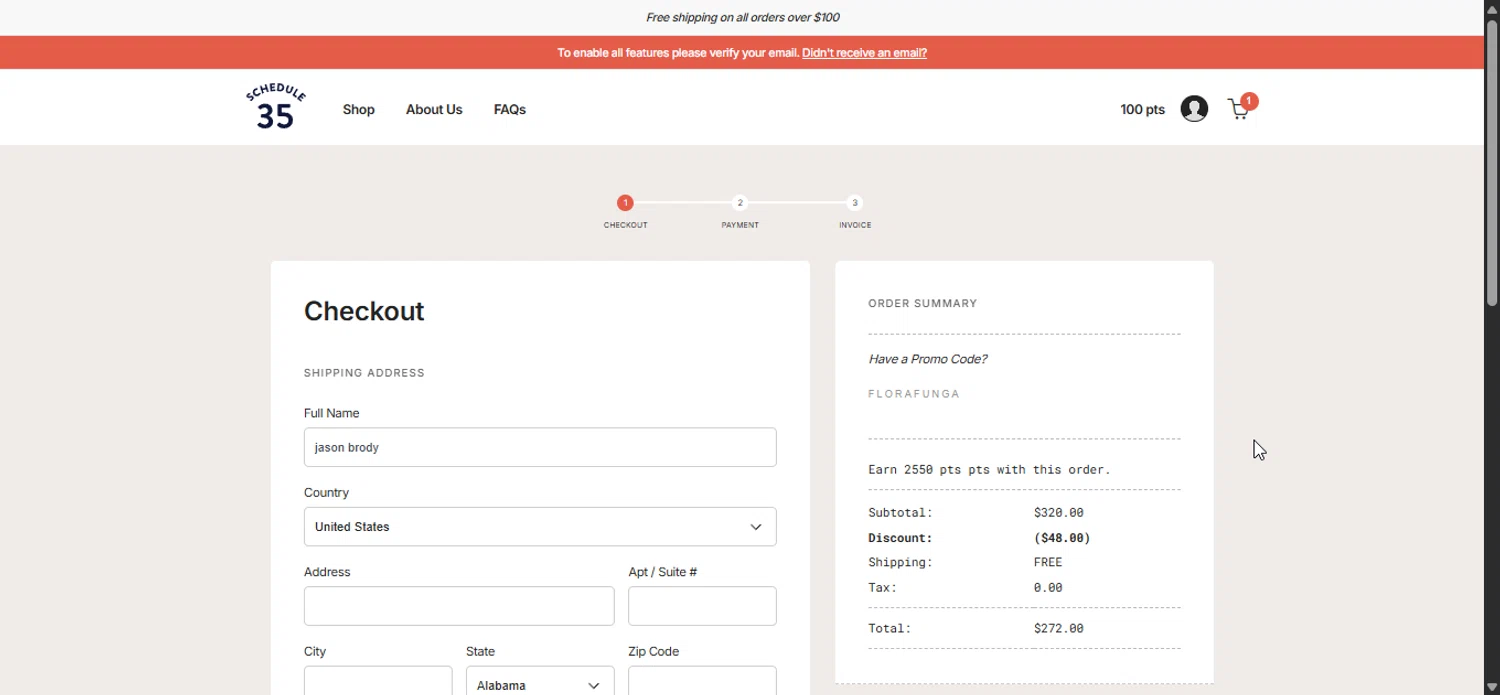Click the verify your email notice text

[678, 53]
